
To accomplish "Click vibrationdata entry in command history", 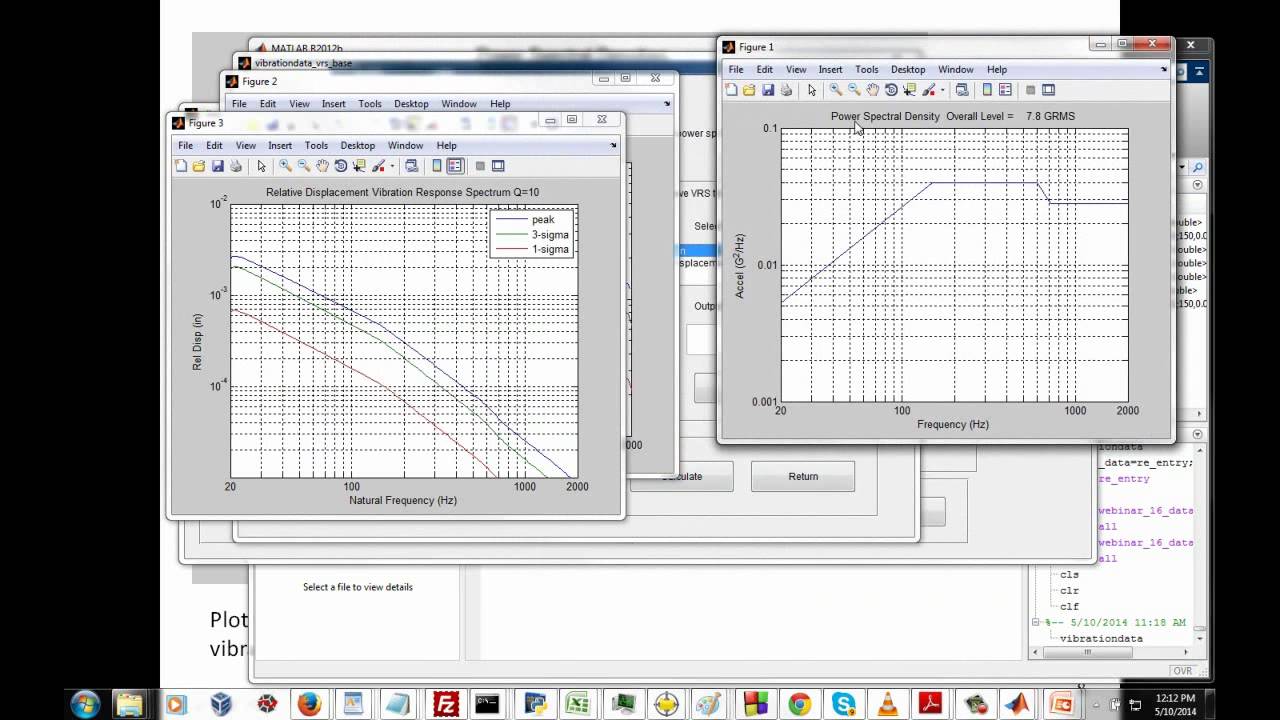I will click(1101, 638).
